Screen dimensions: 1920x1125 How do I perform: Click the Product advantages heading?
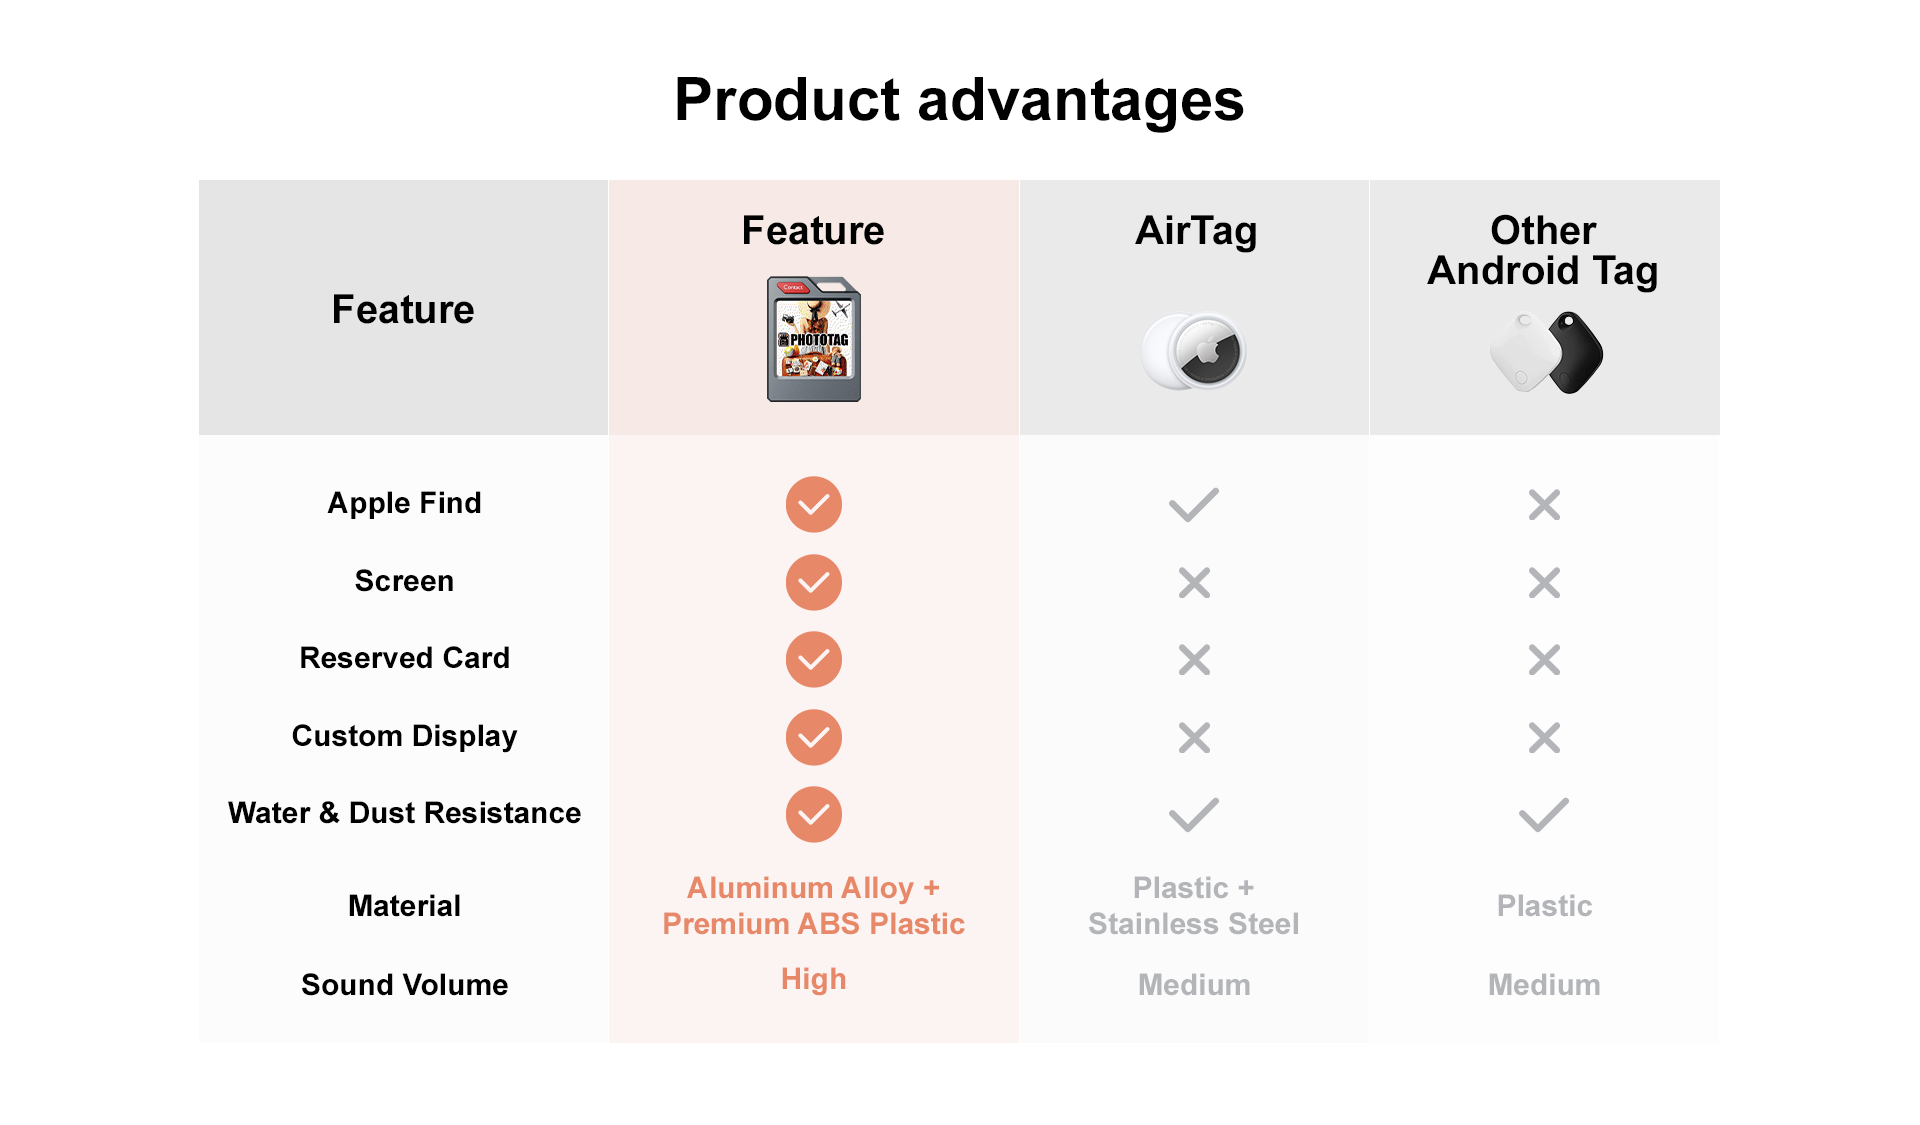tap(959, 100)
